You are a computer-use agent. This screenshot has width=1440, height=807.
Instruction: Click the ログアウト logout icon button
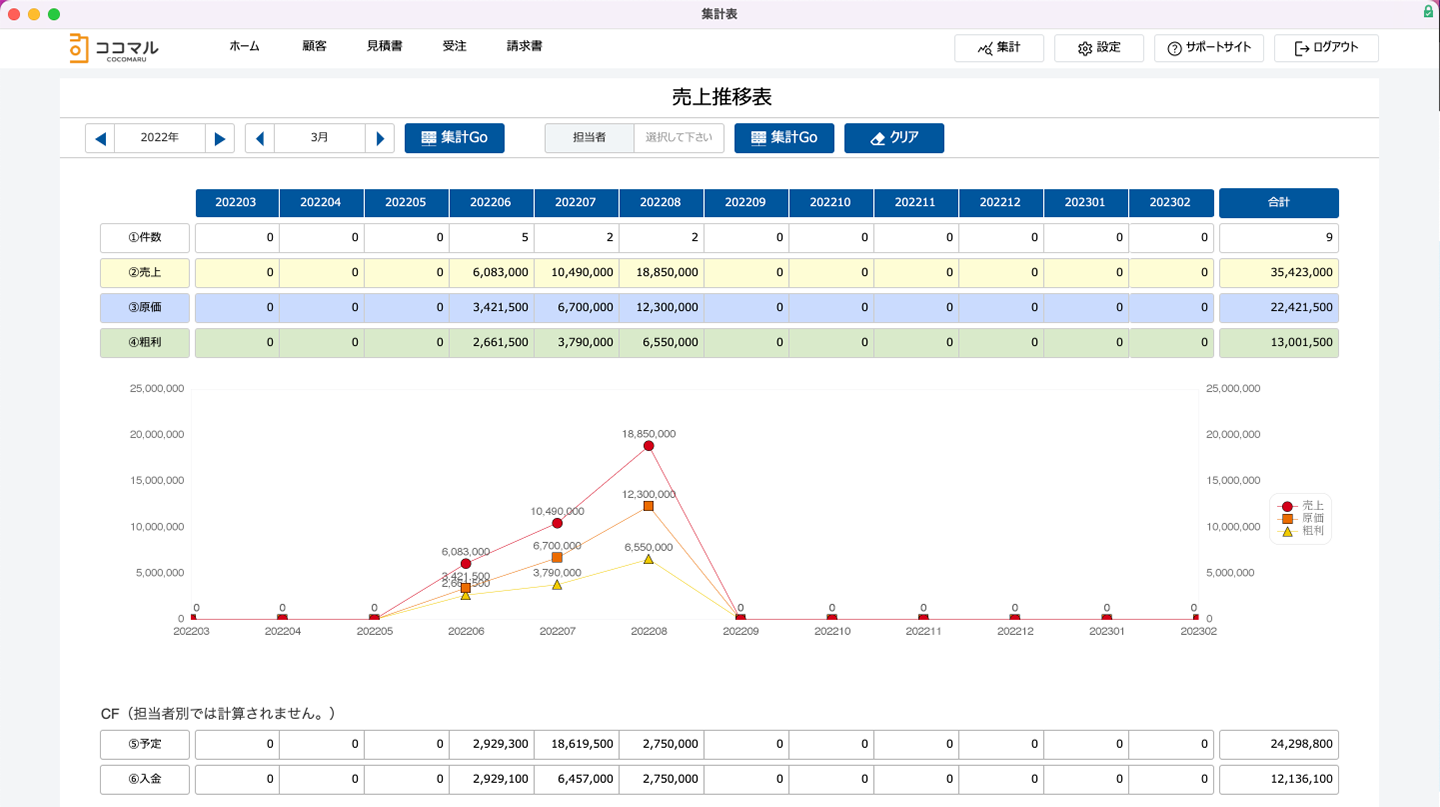click(1325, 48)
